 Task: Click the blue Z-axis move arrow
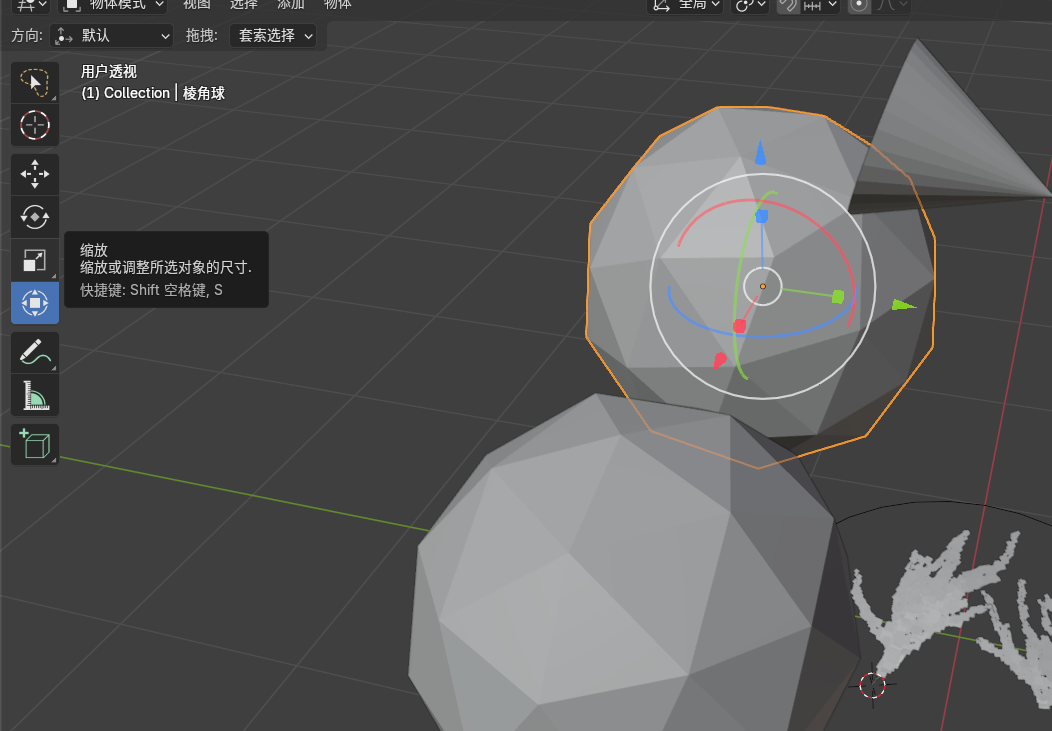coord(760,153)
